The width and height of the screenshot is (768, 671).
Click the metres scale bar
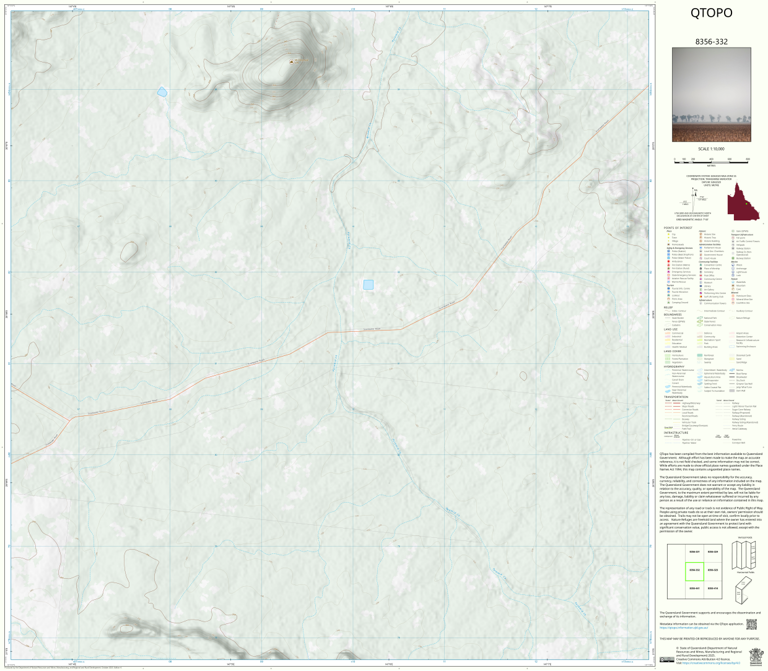711,161
